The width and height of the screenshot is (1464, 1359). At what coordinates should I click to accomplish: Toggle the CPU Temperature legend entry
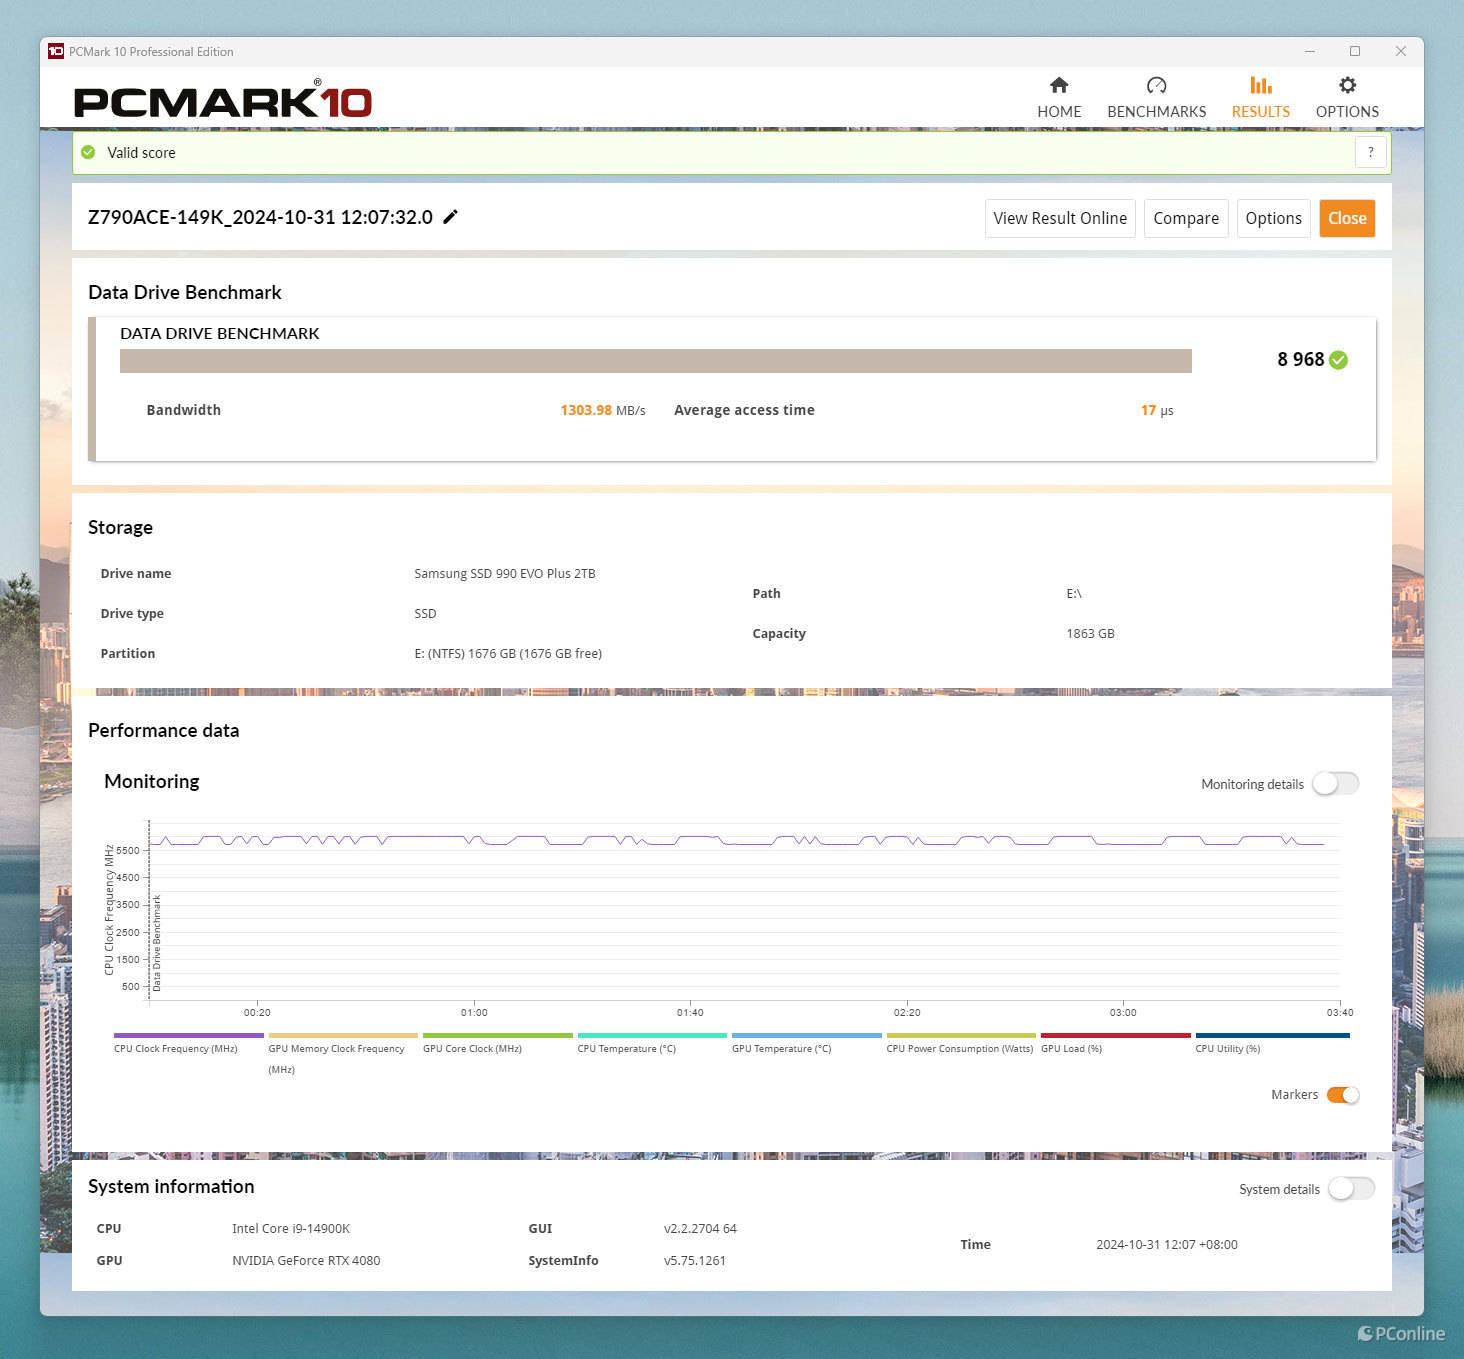coord(627,1048)
